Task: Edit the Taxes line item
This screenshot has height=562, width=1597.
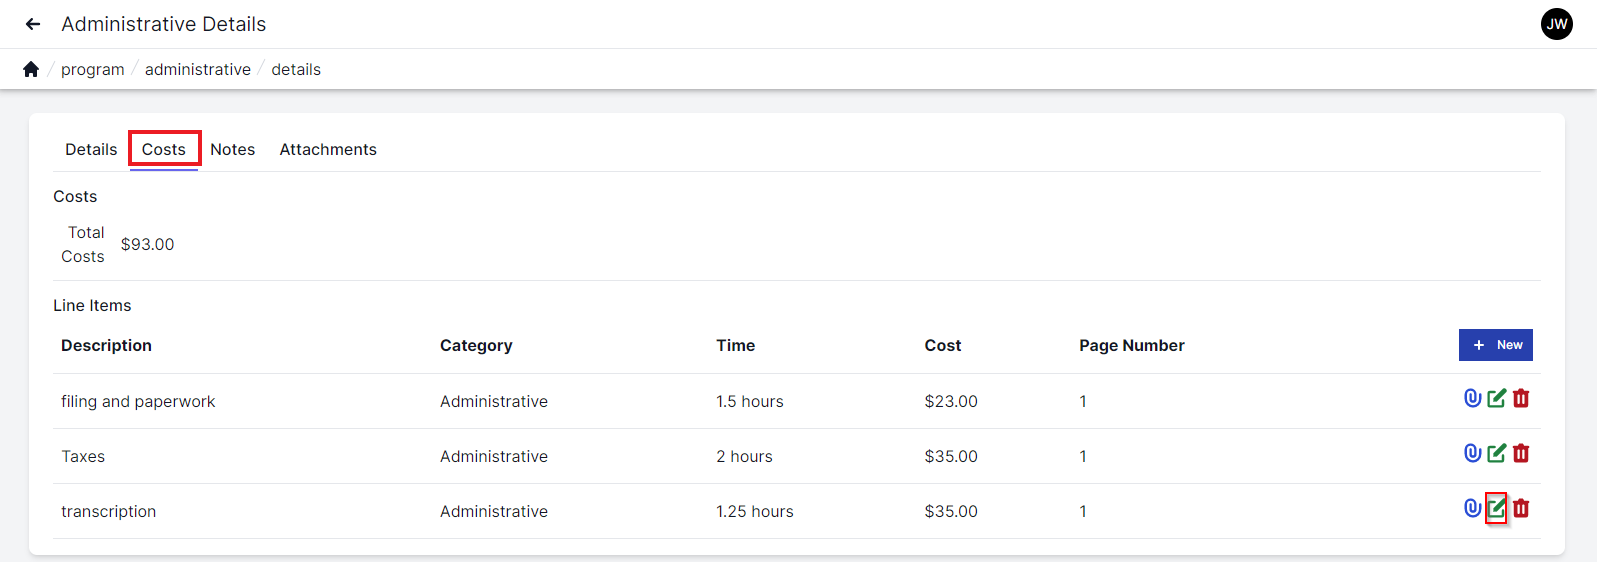Action: click(x=1496, y=453)
